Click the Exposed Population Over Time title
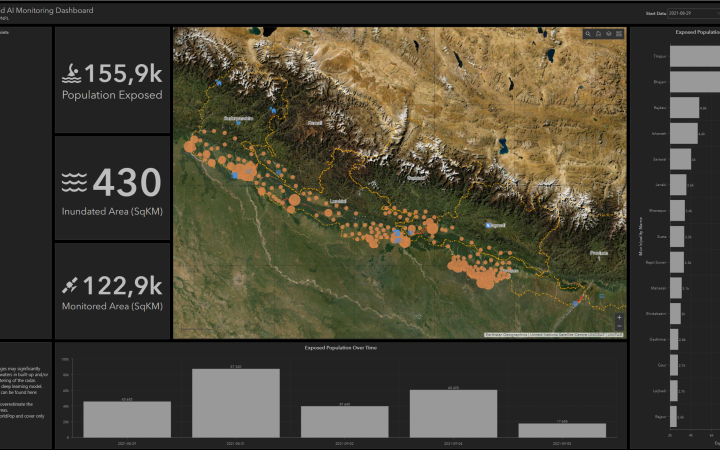 point(341,348)
